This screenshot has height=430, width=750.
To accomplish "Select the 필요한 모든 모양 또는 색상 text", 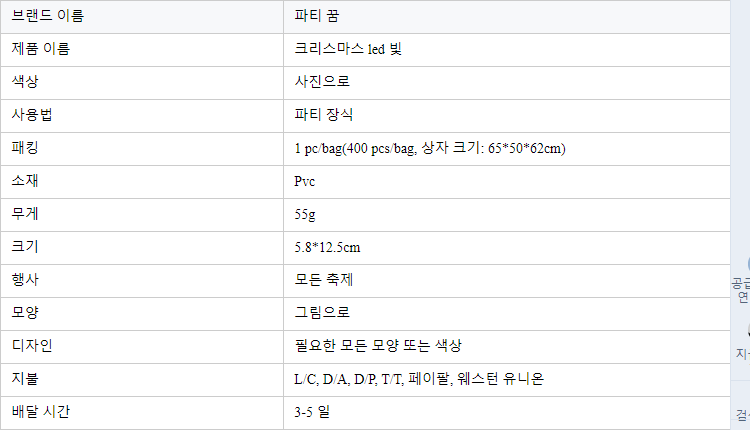I will [x=378, y=347].
